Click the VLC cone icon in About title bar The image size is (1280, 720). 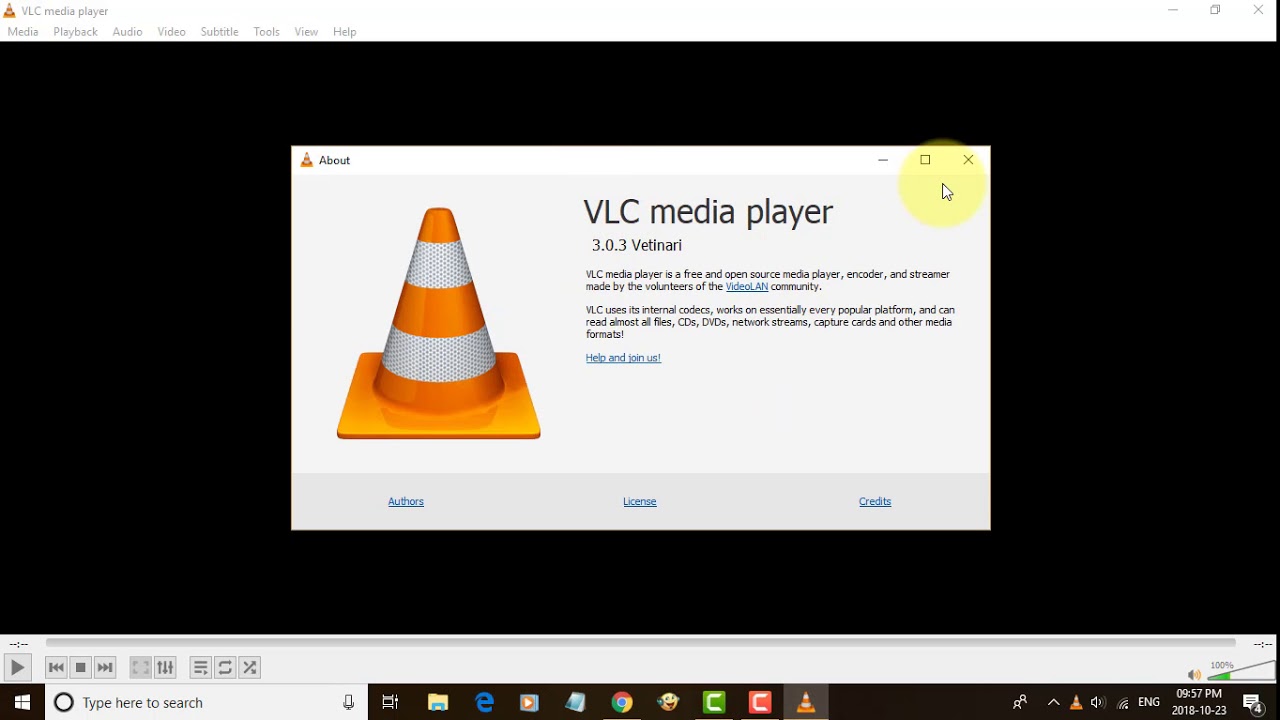click(307, 160)
